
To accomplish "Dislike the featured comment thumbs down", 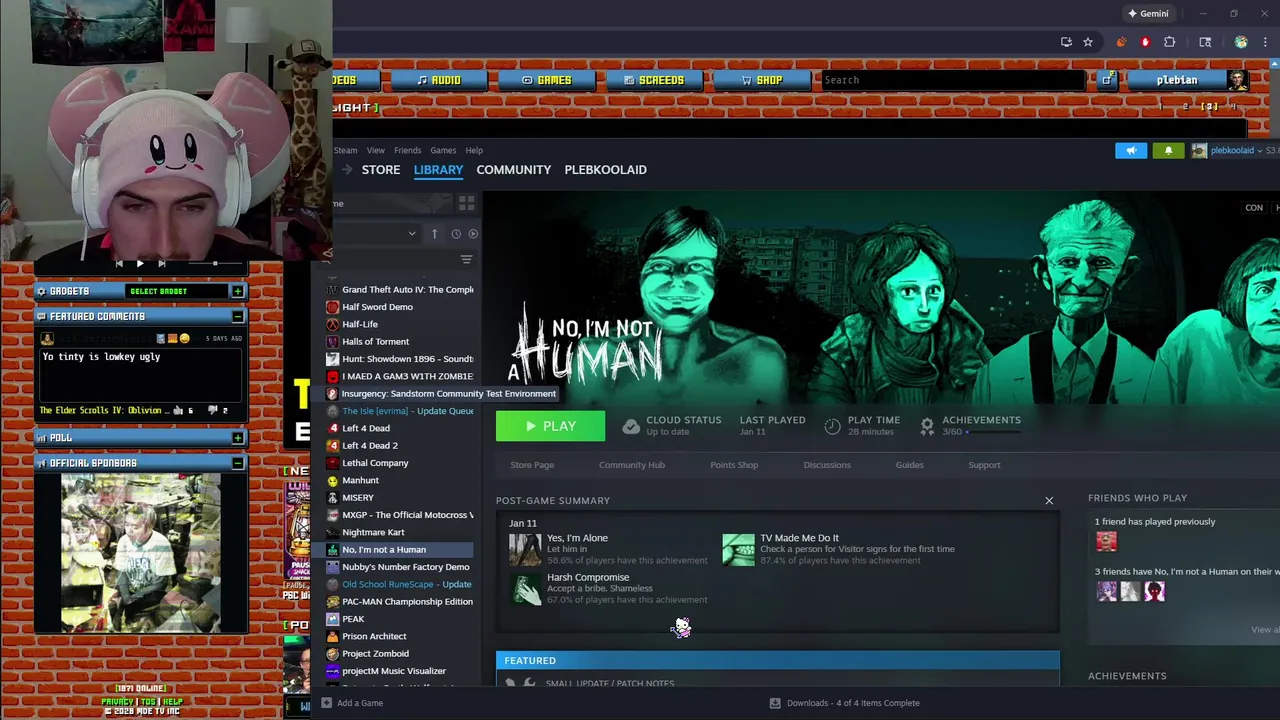I will coord(212,410).
